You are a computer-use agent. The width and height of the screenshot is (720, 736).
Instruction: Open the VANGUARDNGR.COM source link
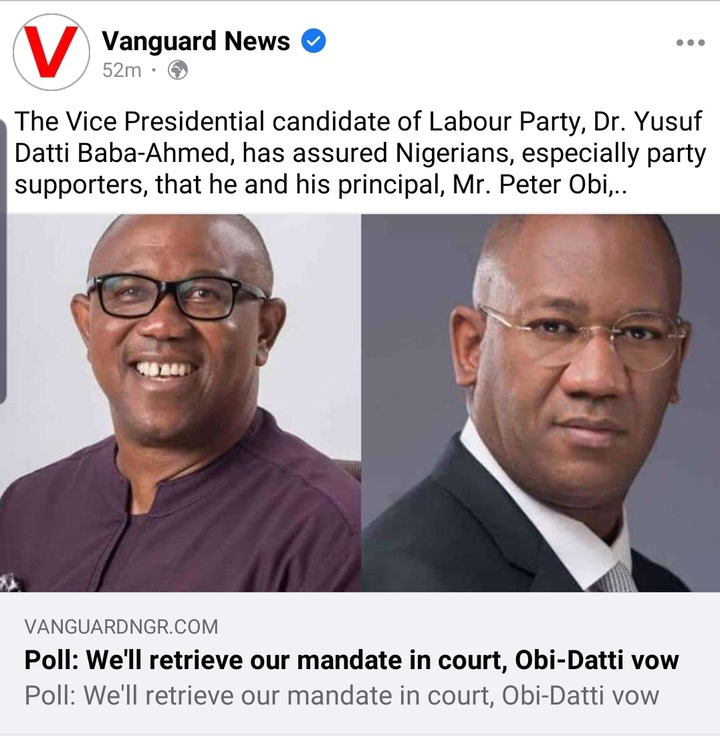[x=121, y=627]
